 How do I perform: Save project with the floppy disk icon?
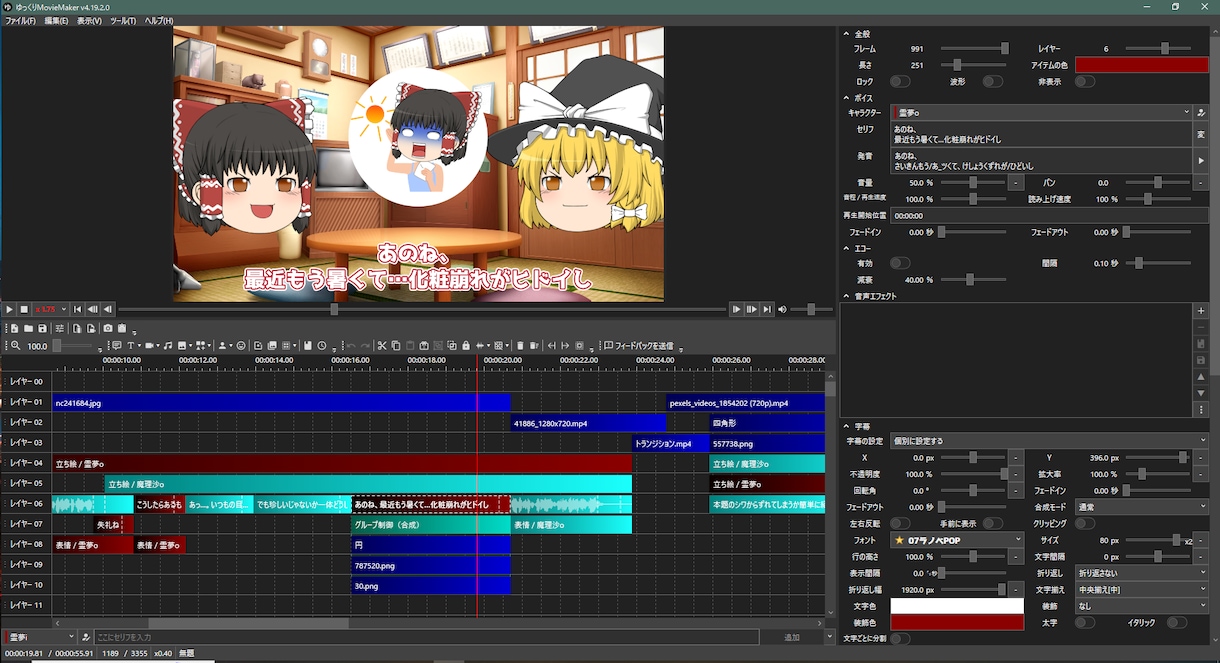pos(42,328)
